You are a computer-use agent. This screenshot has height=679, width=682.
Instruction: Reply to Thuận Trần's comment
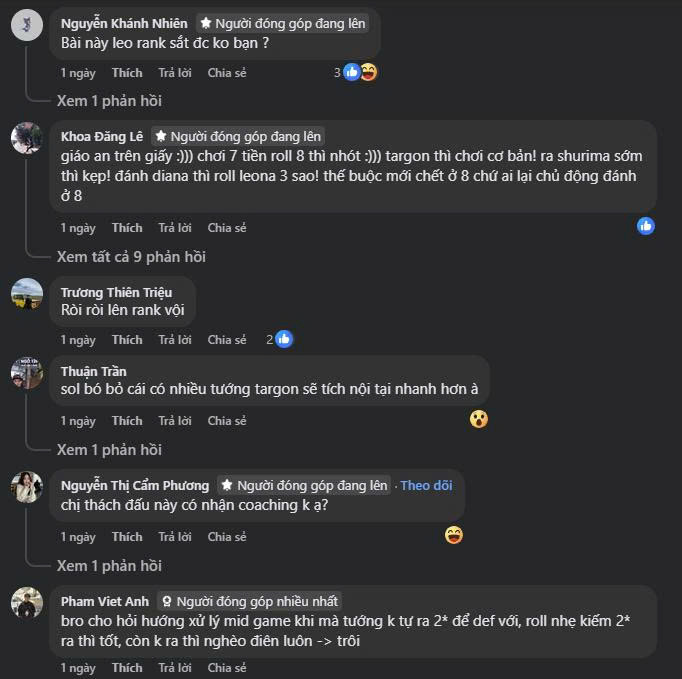click(174, 421)
